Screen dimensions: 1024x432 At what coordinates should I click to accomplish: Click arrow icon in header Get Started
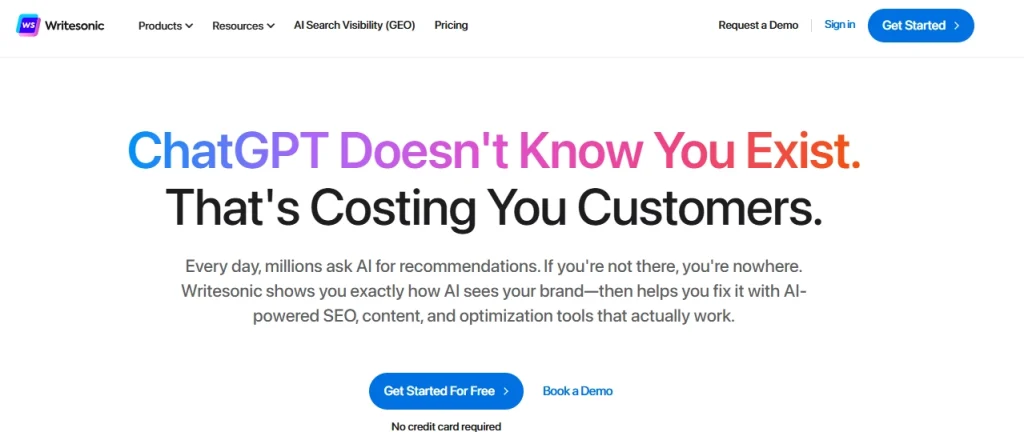957,25
